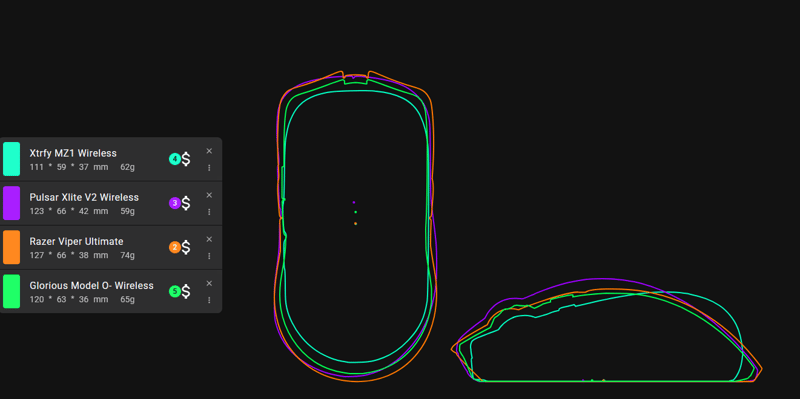Screen dimensions: 800x399
Task: Click the dollar price icon for Razer Viper Ultimate
Action: click(x=186, y=247)
